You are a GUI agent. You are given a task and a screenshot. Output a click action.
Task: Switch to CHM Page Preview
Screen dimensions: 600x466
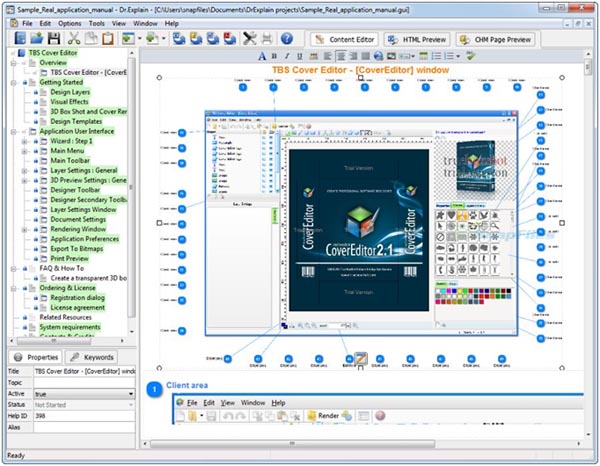pyautogui.click(x=495, y=39)
